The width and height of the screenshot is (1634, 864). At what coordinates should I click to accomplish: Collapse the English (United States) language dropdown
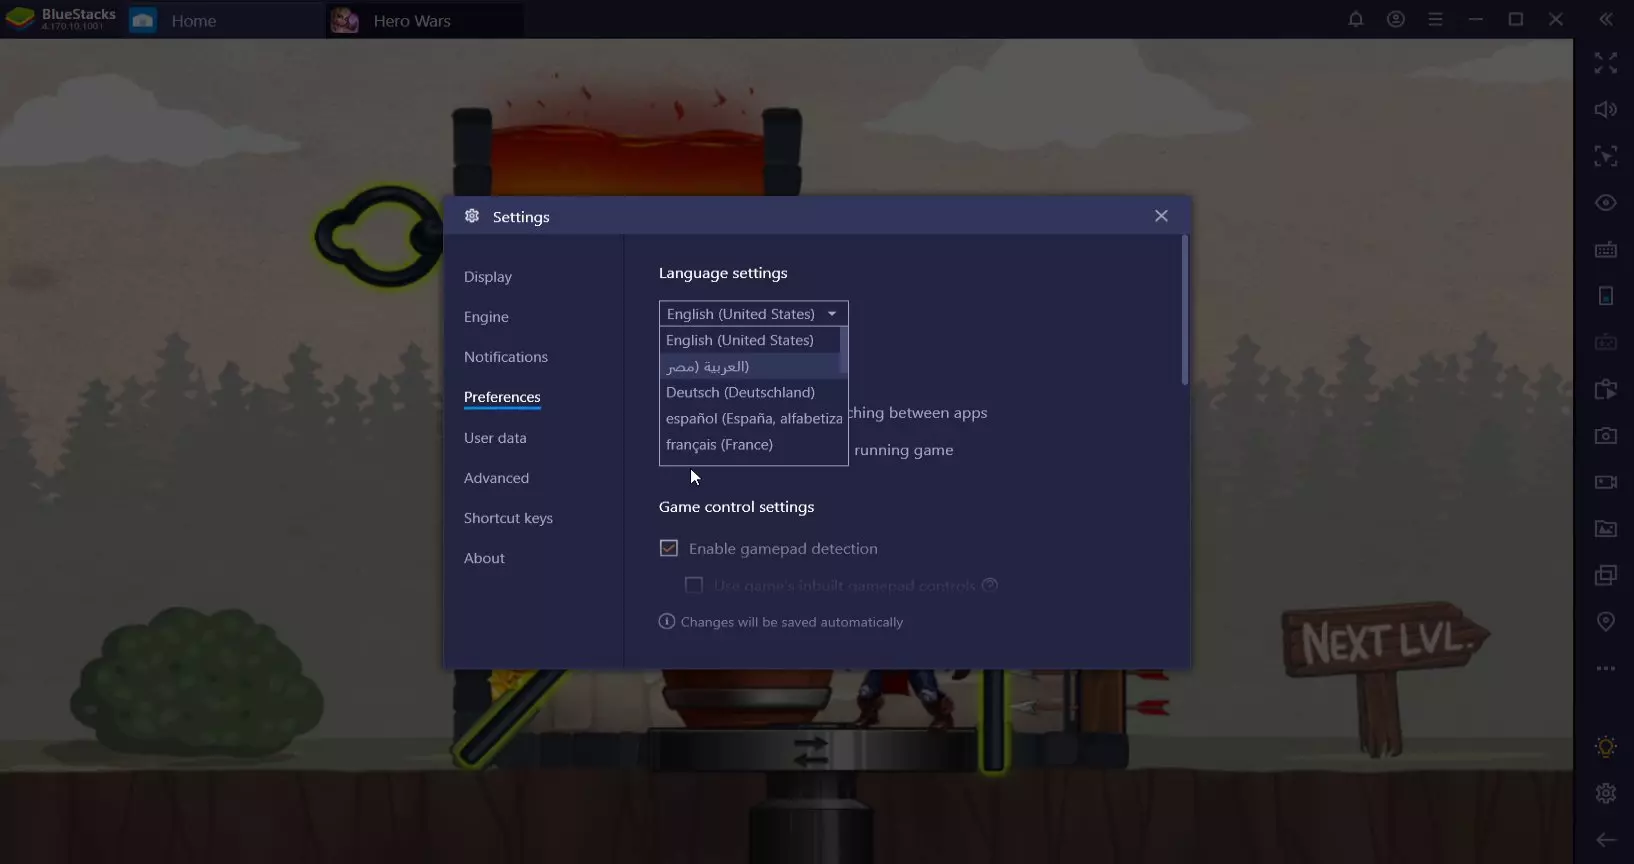click(x=753, y=314)
